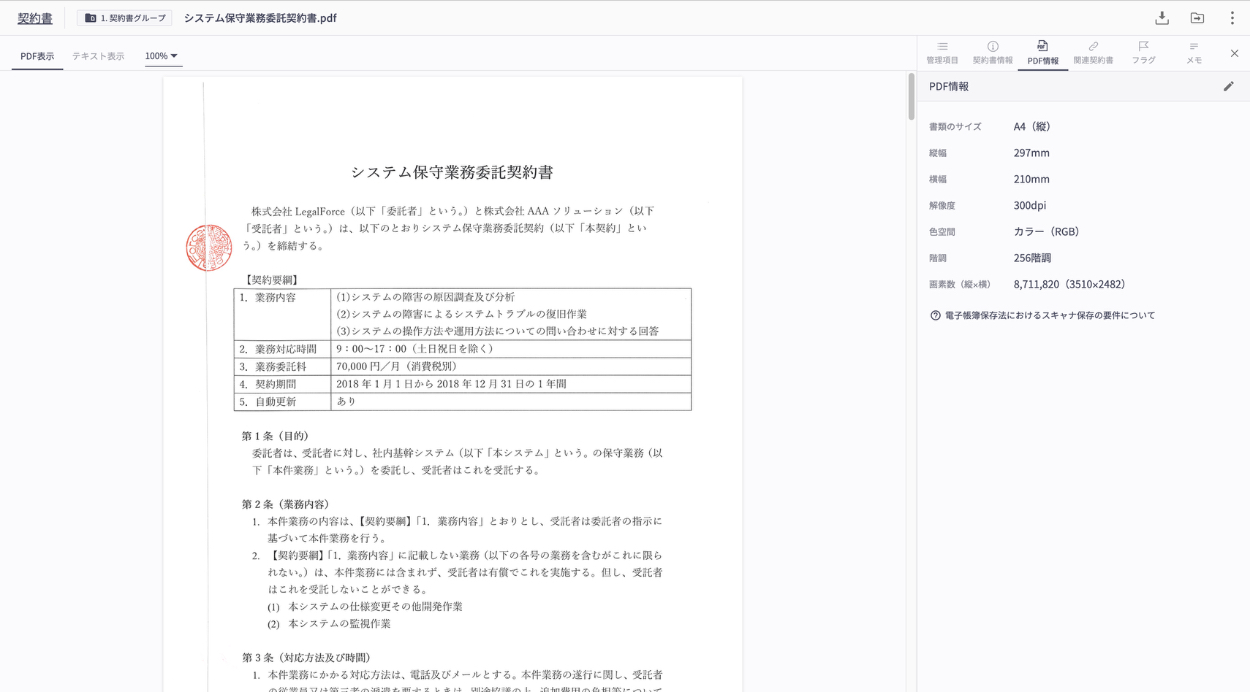This screenshot has width=1250, height=692.
Task: Click the move-to-folder icon
Action: (1197, 18)
